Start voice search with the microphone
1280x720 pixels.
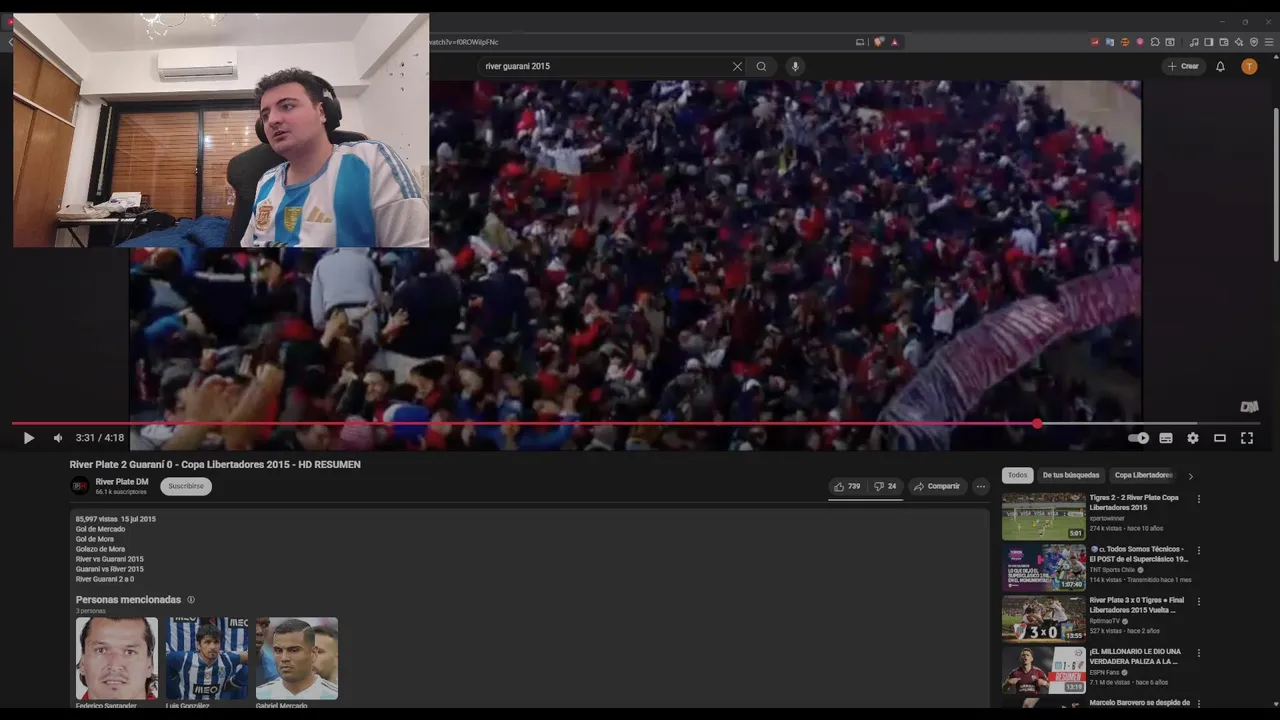(x=795, y=66)
